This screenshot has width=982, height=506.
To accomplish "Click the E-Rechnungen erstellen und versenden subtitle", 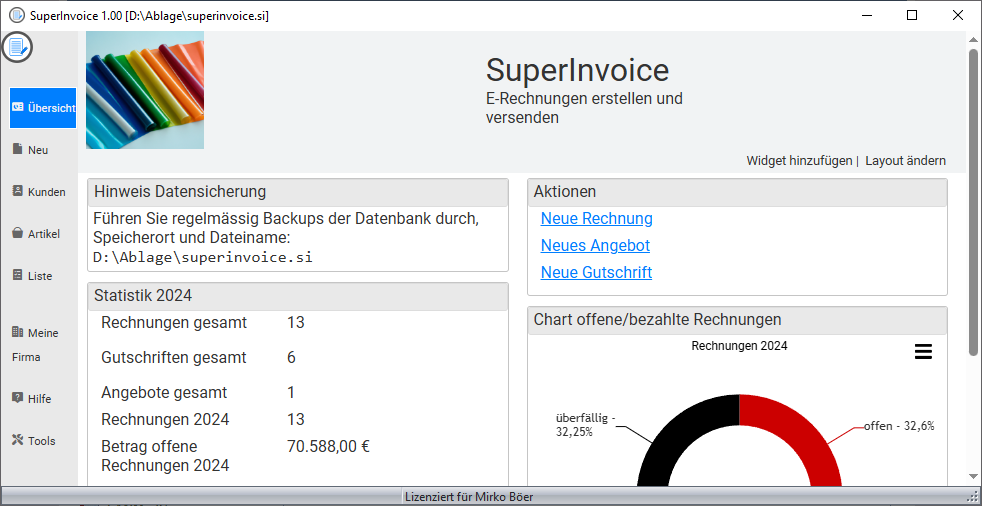I will point(584,108).
